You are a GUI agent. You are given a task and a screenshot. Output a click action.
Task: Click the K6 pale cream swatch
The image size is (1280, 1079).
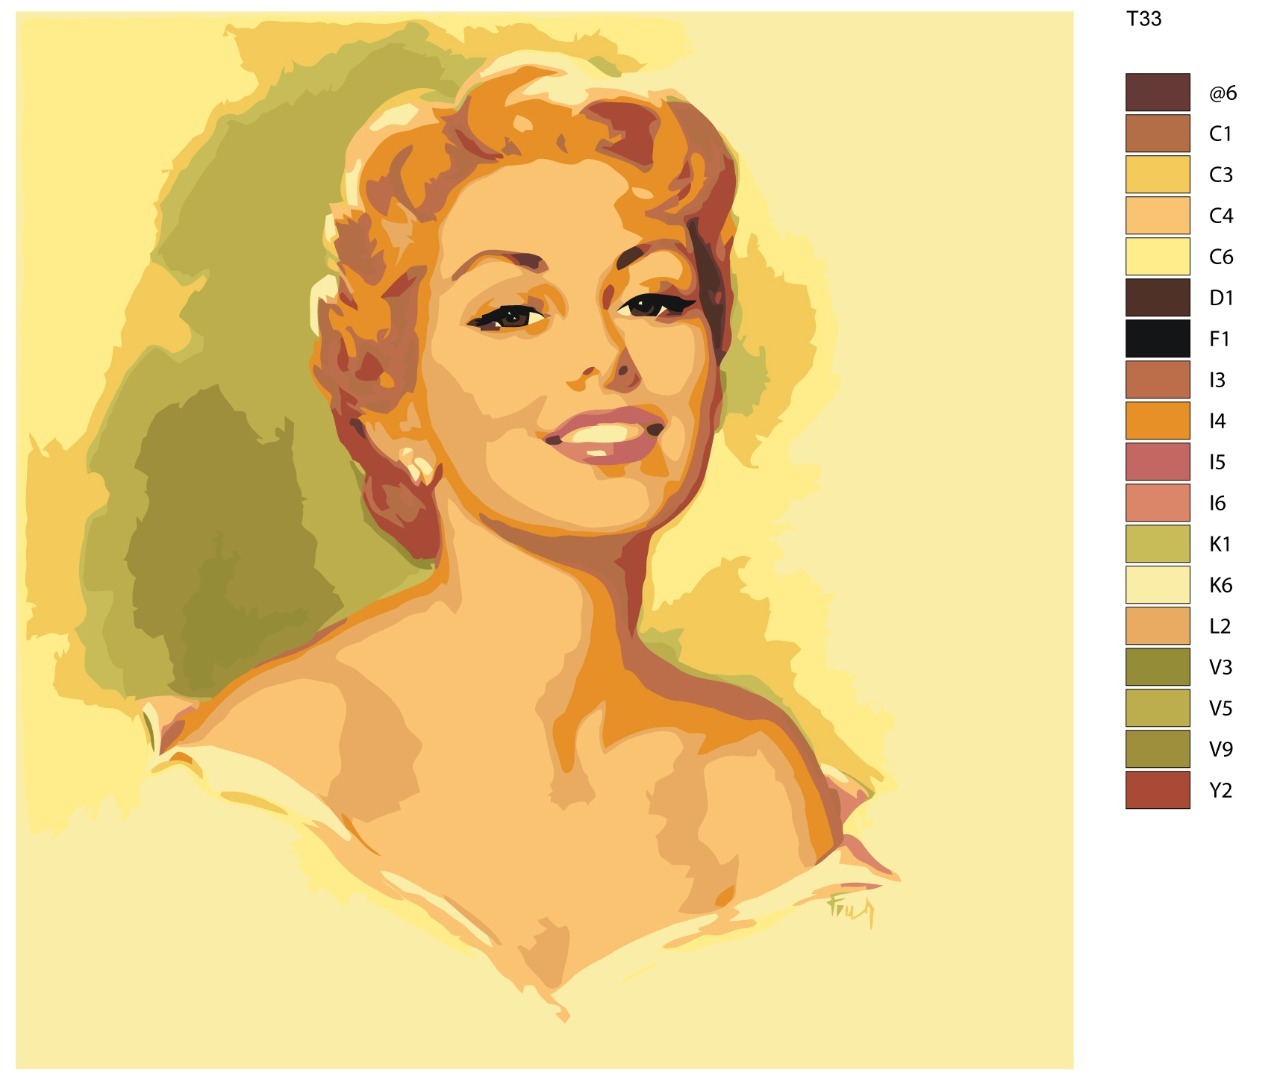pos(1157,584)
